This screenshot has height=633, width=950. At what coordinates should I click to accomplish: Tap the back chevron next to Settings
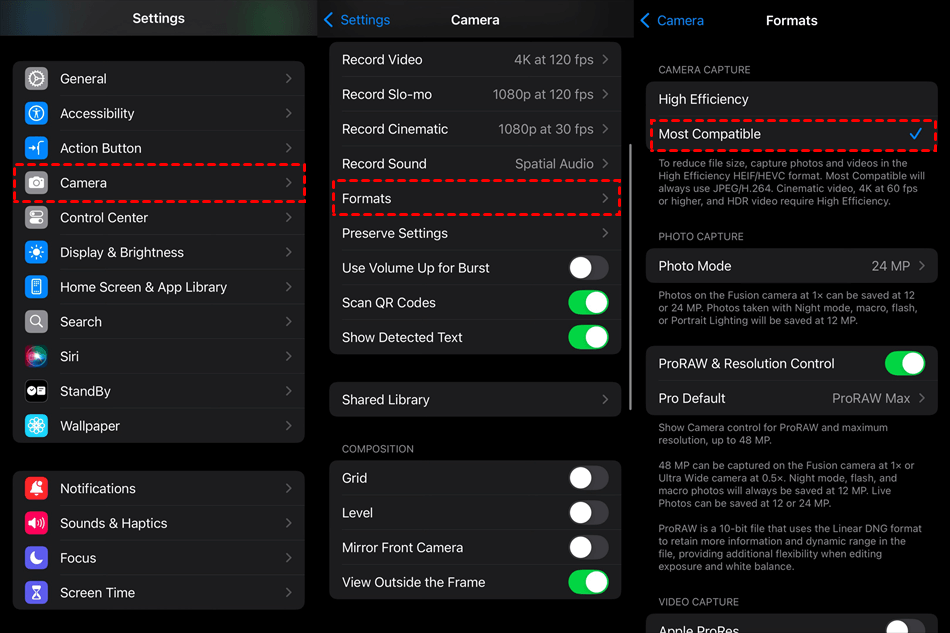coord(328,20)
